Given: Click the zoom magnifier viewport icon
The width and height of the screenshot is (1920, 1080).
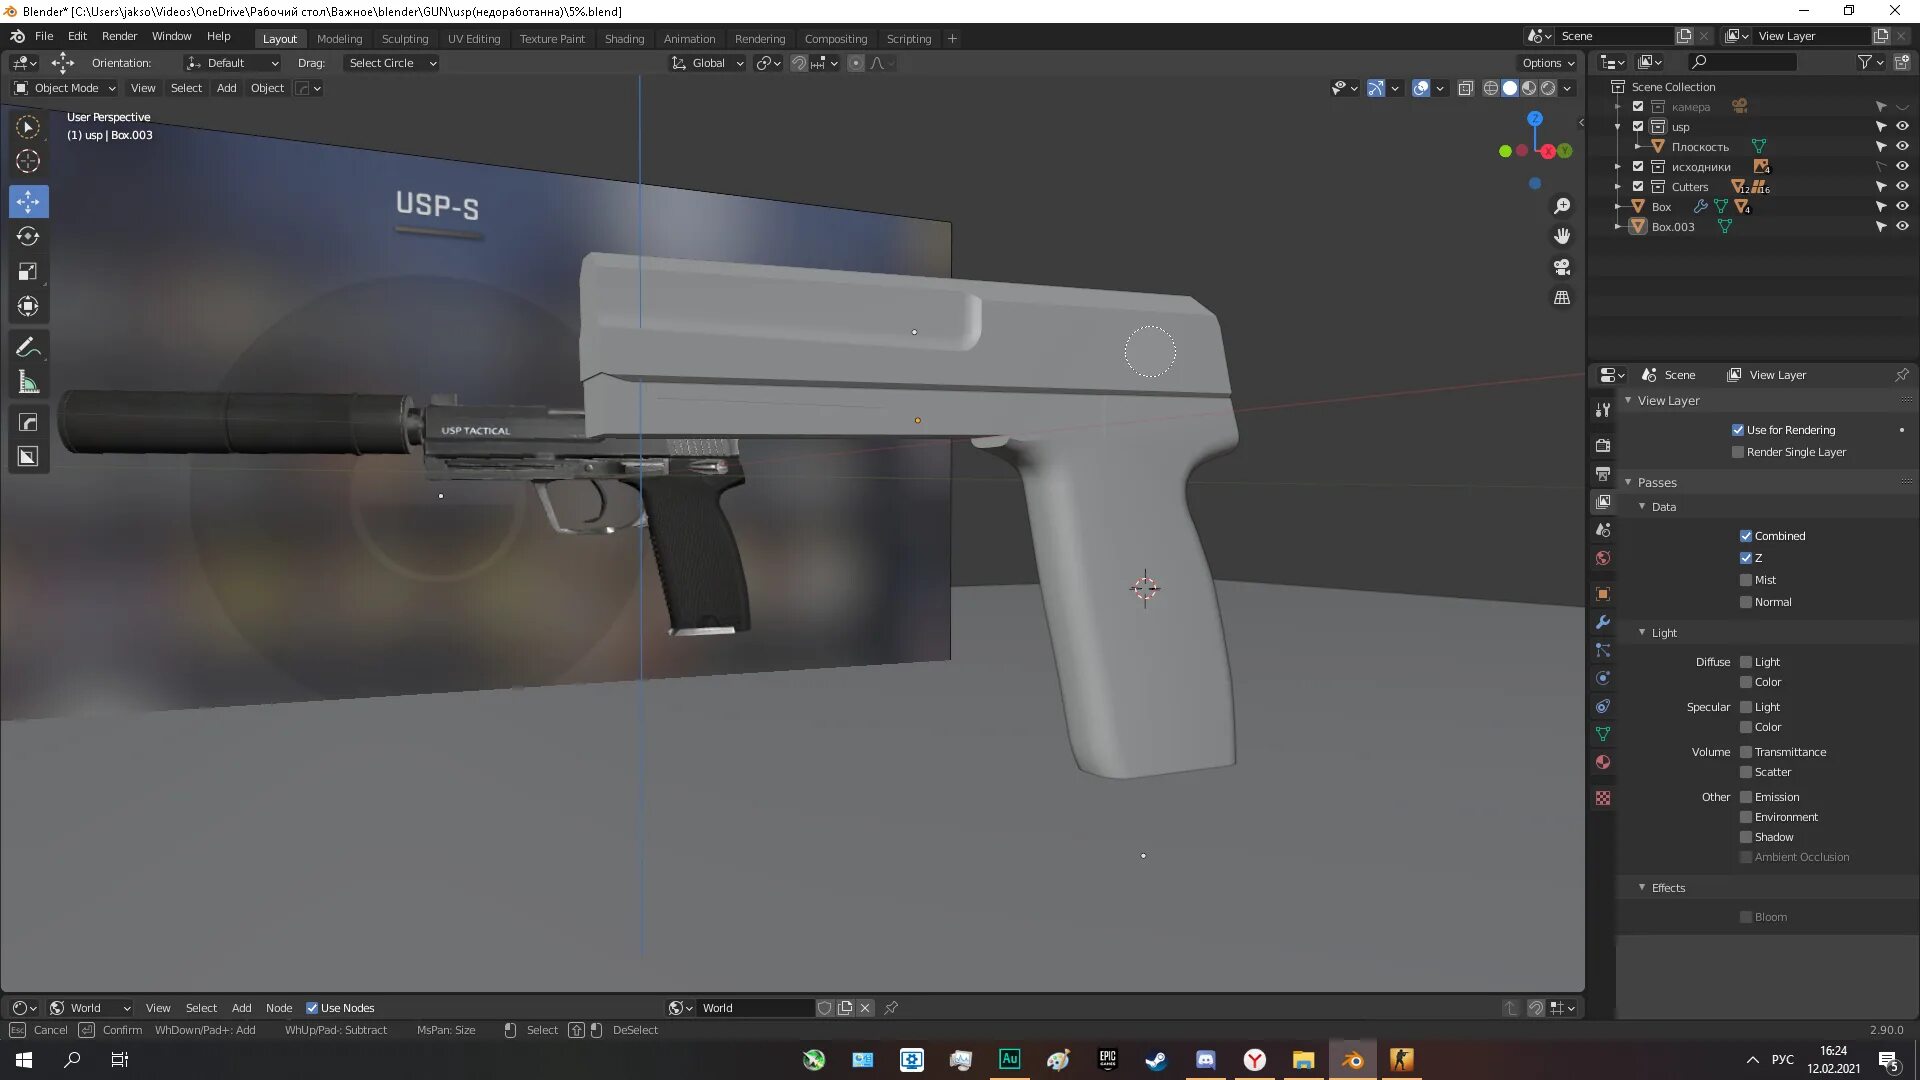Looking at the screenshot, I should (1561, 206).
